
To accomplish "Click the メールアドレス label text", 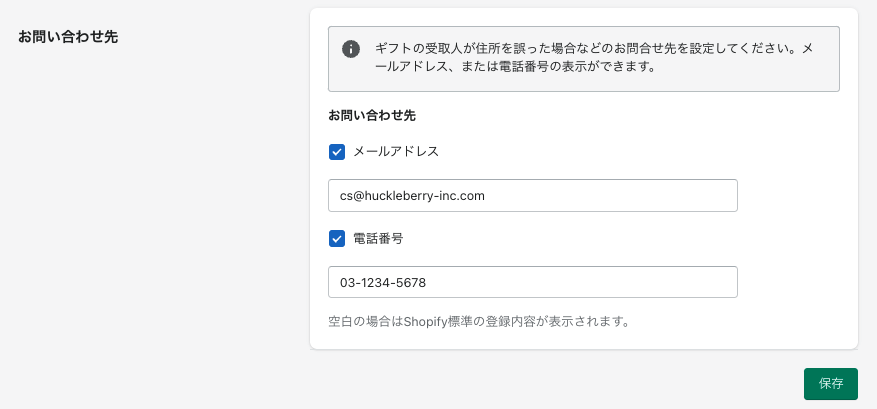I will click(x=396, y=152).
